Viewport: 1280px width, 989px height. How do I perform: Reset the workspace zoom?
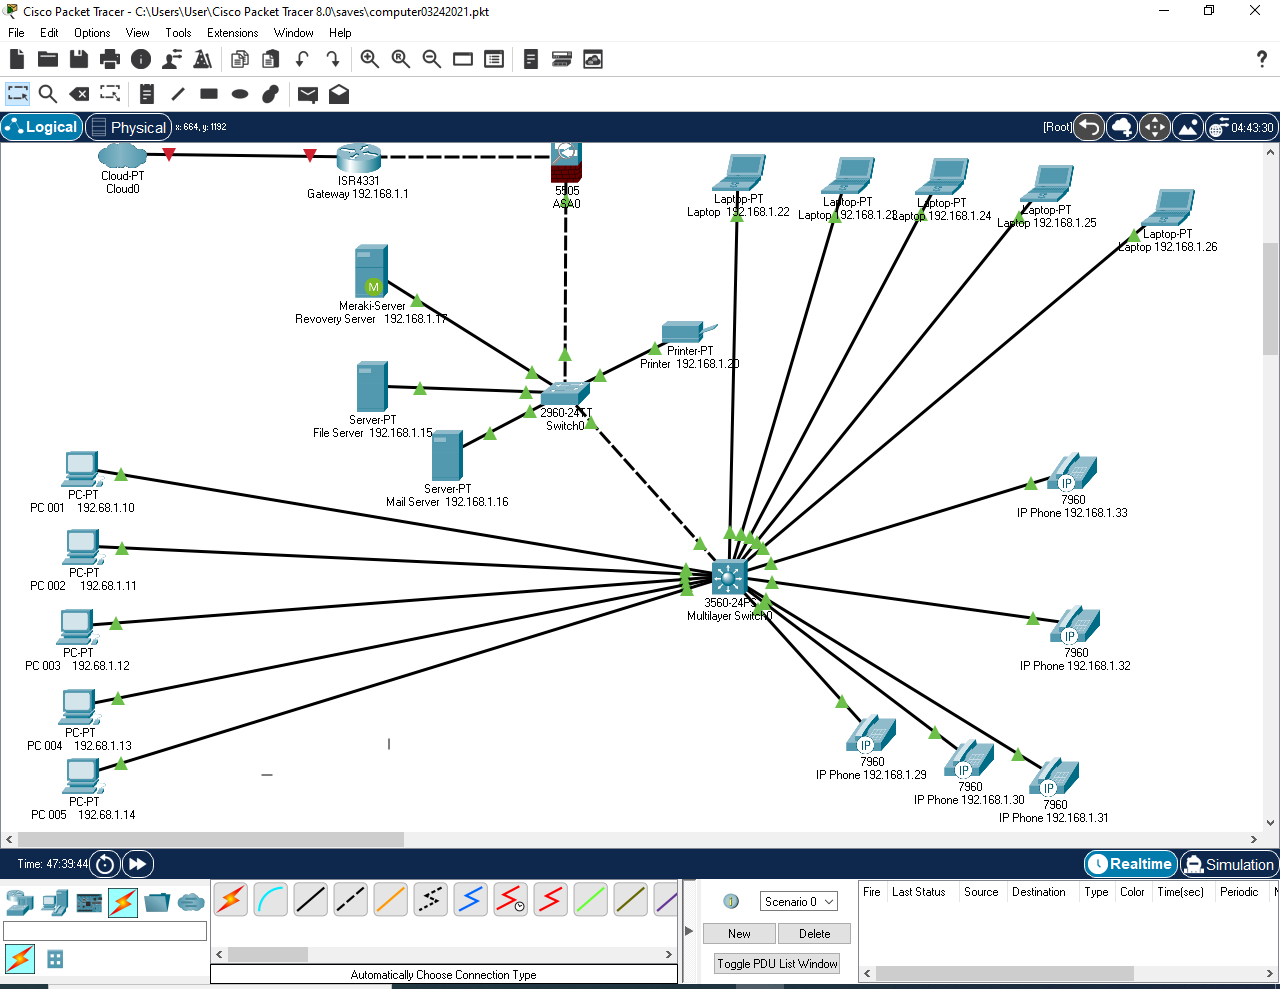point(401,60)
